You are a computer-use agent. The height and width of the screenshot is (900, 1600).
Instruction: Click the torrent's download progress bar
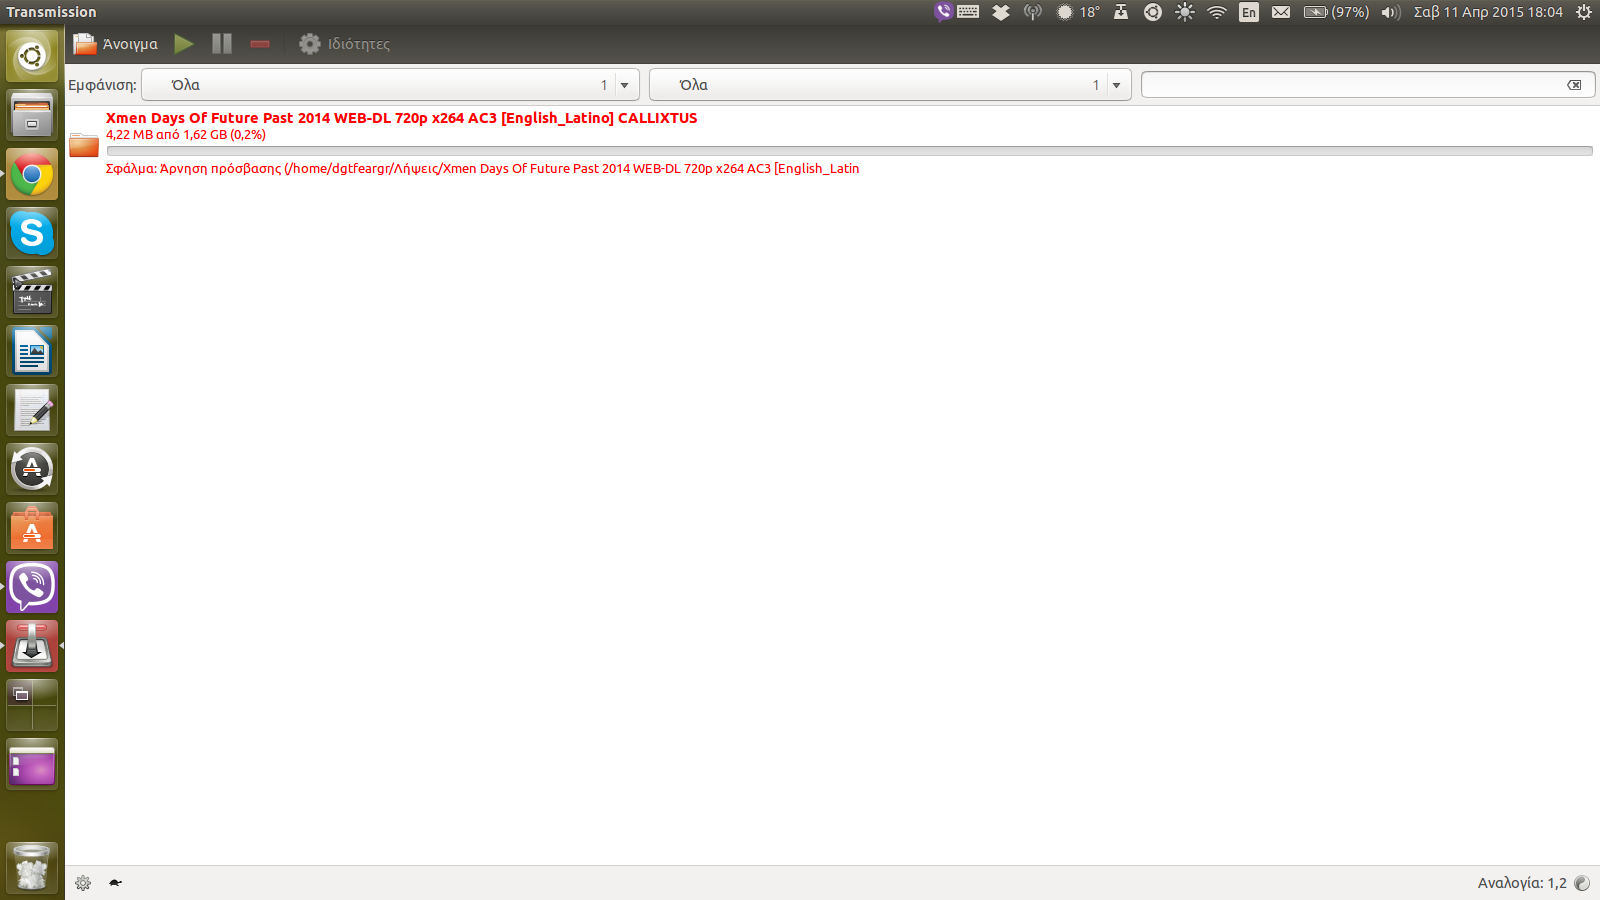pos(849,151)
